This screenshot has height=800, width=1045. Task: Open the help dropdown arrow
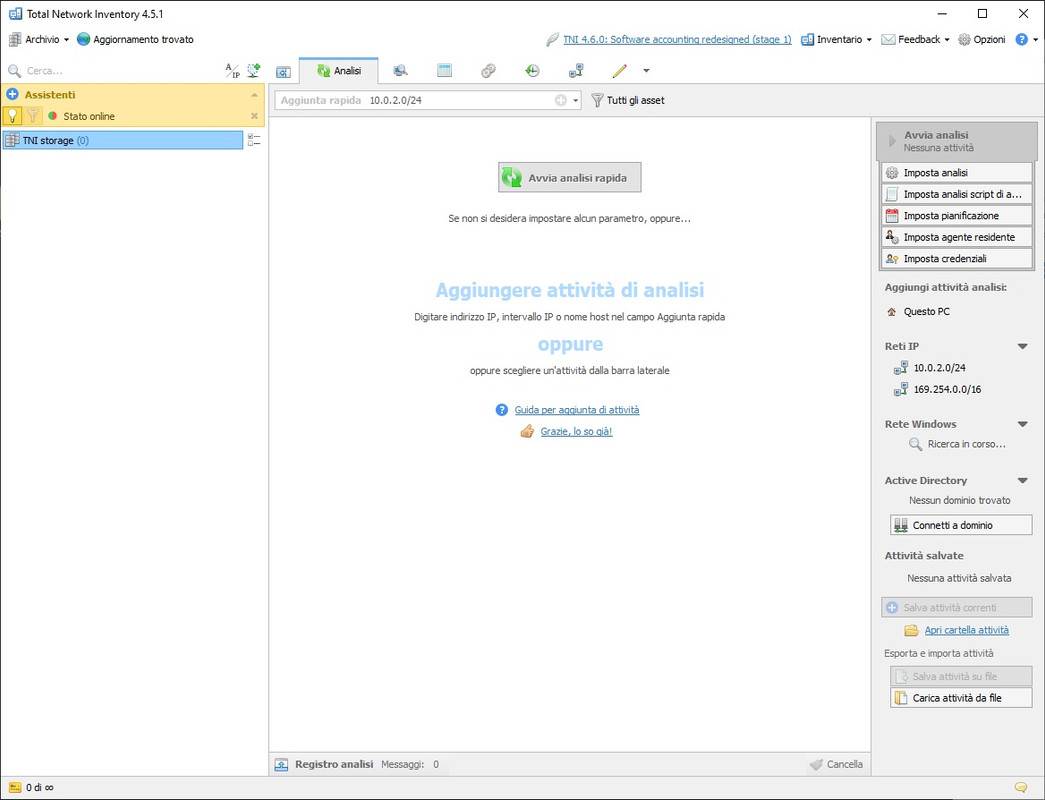click(x=1035, y=40)
